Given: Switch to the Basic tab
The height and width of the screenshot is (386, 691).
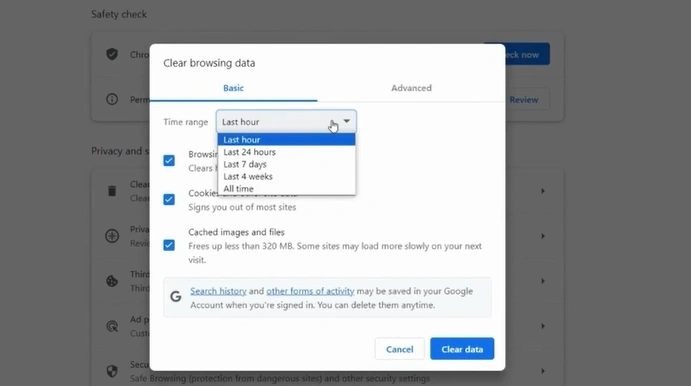Looking at the screenshot, I should point(233,88).
